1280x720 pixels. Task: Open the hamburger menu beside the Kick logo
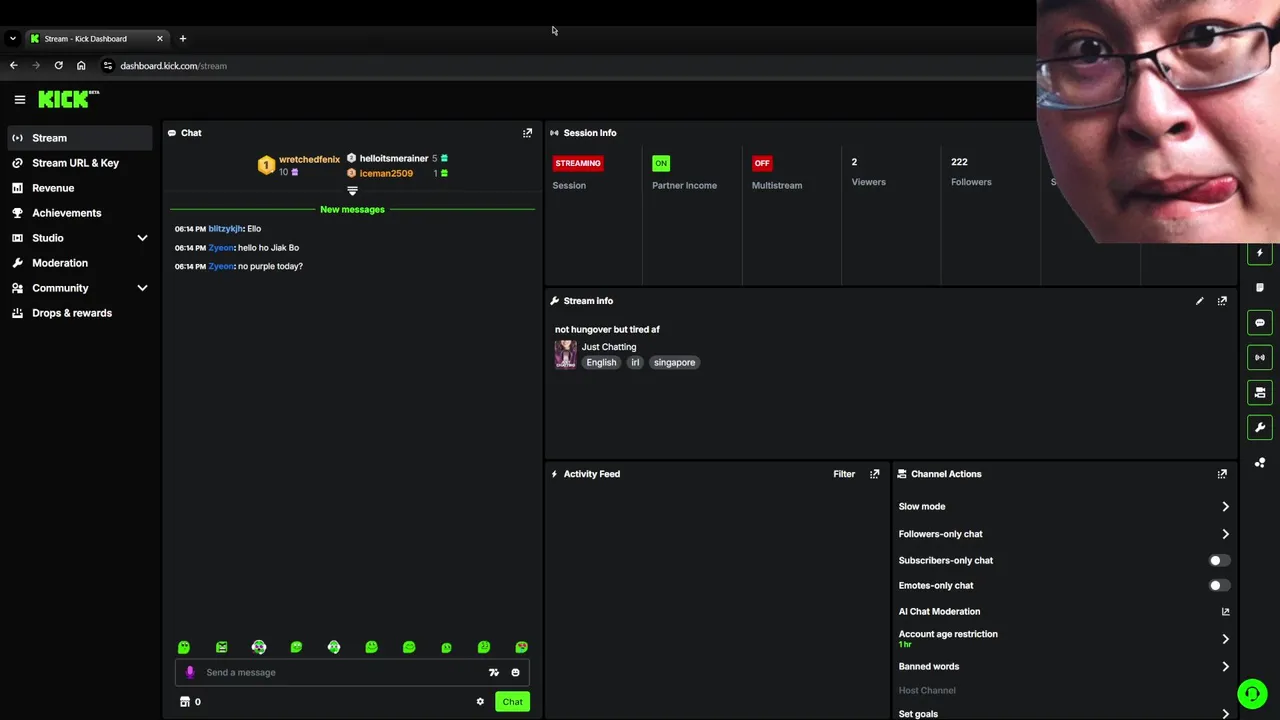click(19, 99)
